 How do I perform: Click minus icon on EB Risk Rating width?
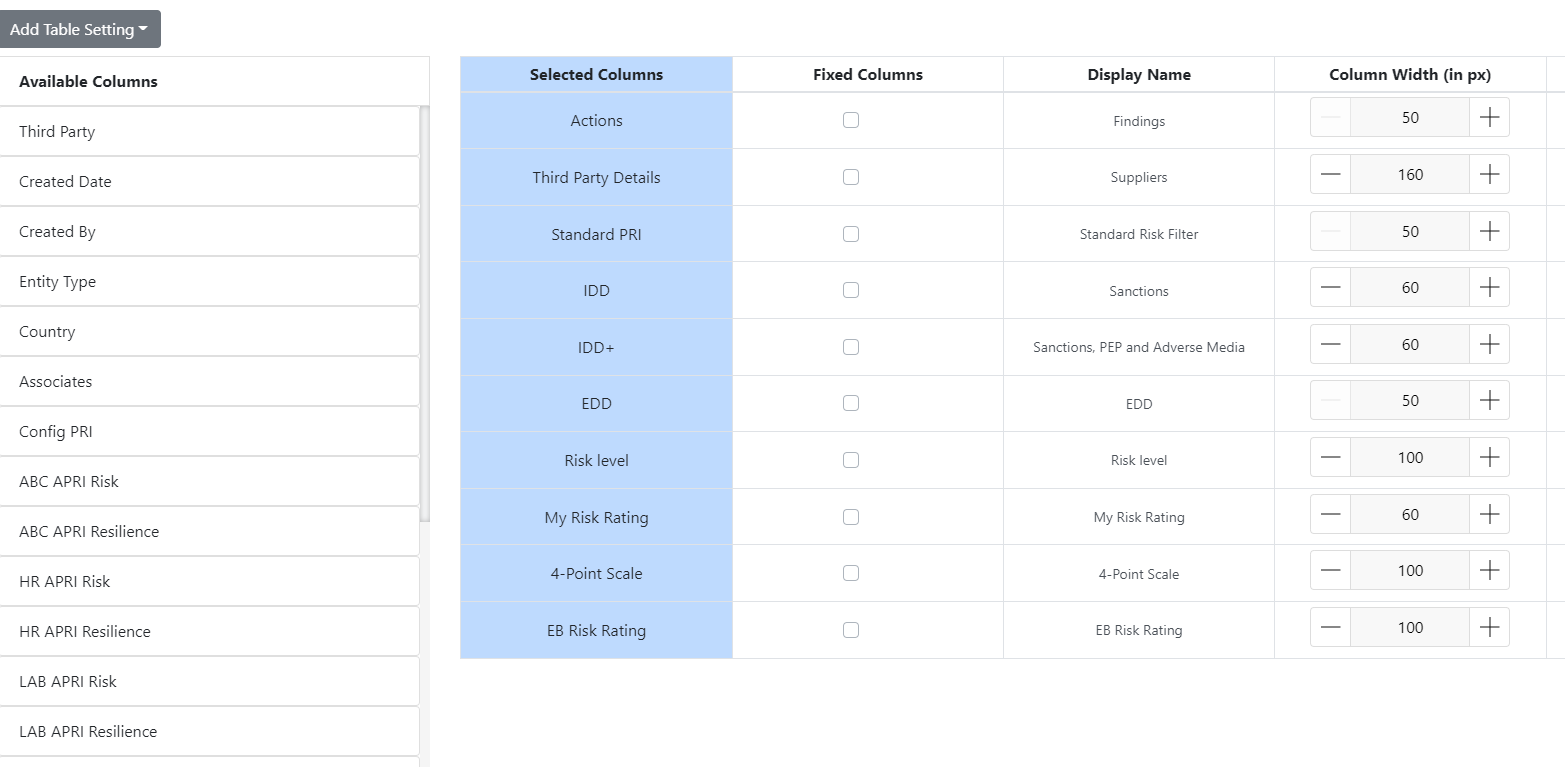(x=1330, y=627)
